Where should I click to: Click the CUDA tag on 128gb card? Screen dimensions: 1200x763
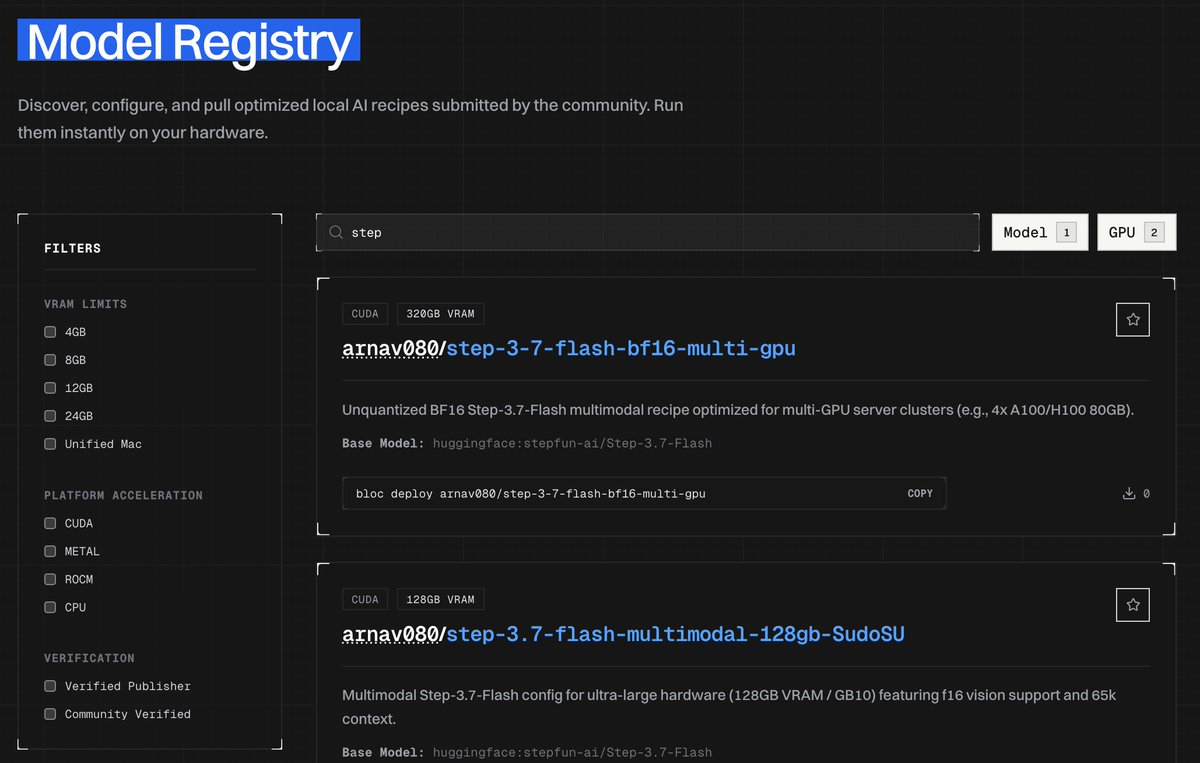click(x=365, y=600)
